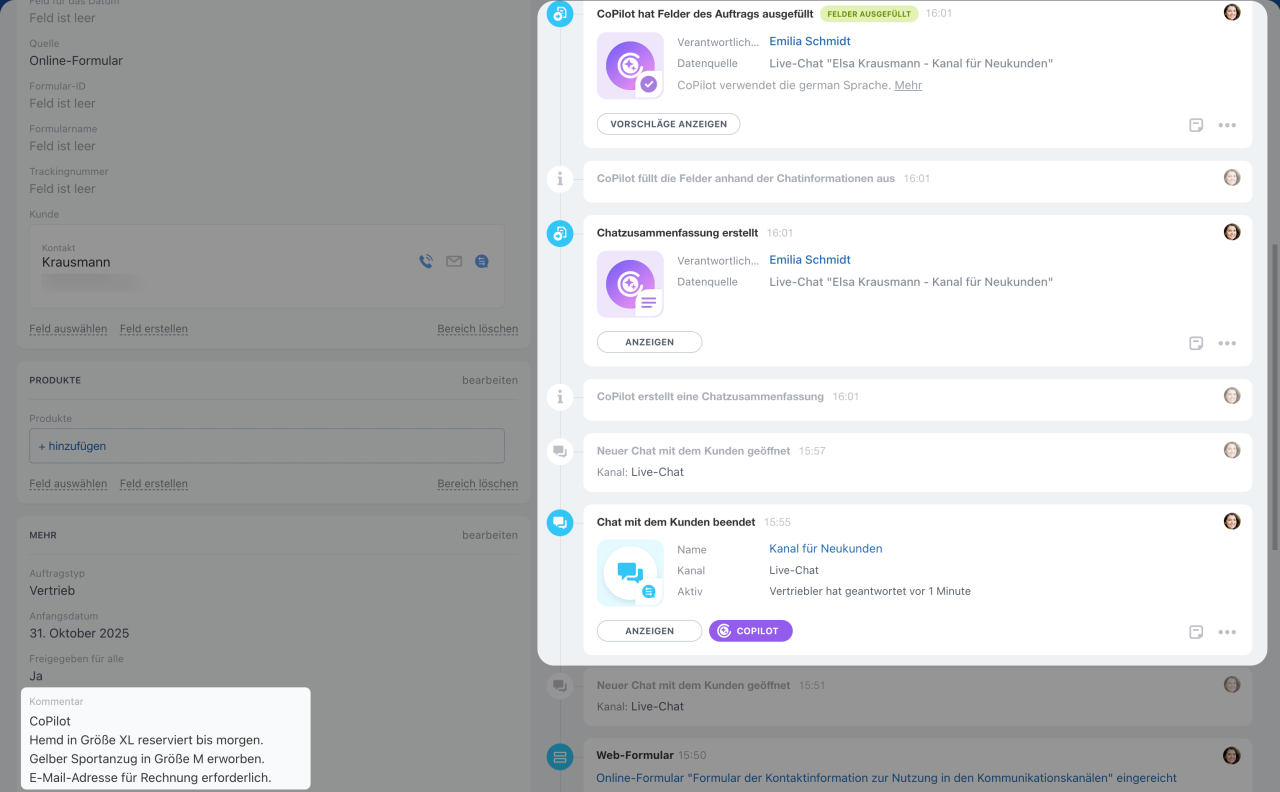This screenshot has width=1280, height=792.
Task: Open 'Kanal für Neukunden' link
Action: point(826,549)
